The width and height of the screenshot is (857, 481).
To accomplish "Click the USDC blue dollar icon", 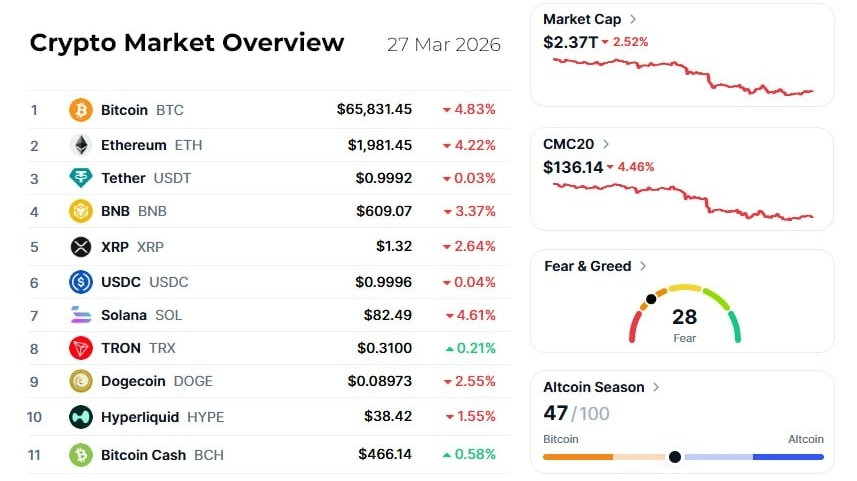I will (x=80, y=282).
